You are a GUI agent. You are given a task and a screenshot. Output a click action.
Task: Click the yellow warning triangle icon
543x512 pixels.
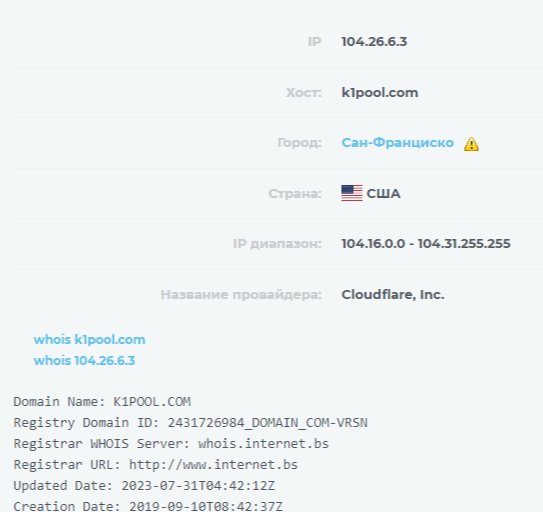471,144
